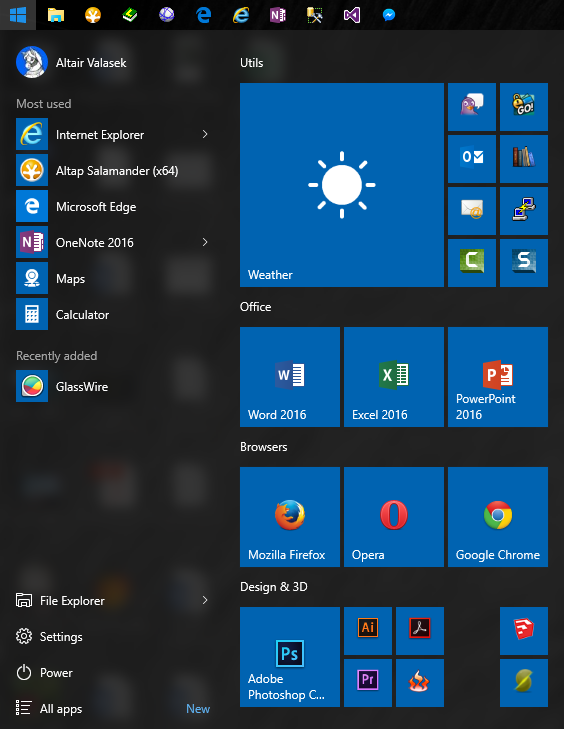Click the Utils group header
The width and height of the screenshot is (564, 729).
(252, 63)
